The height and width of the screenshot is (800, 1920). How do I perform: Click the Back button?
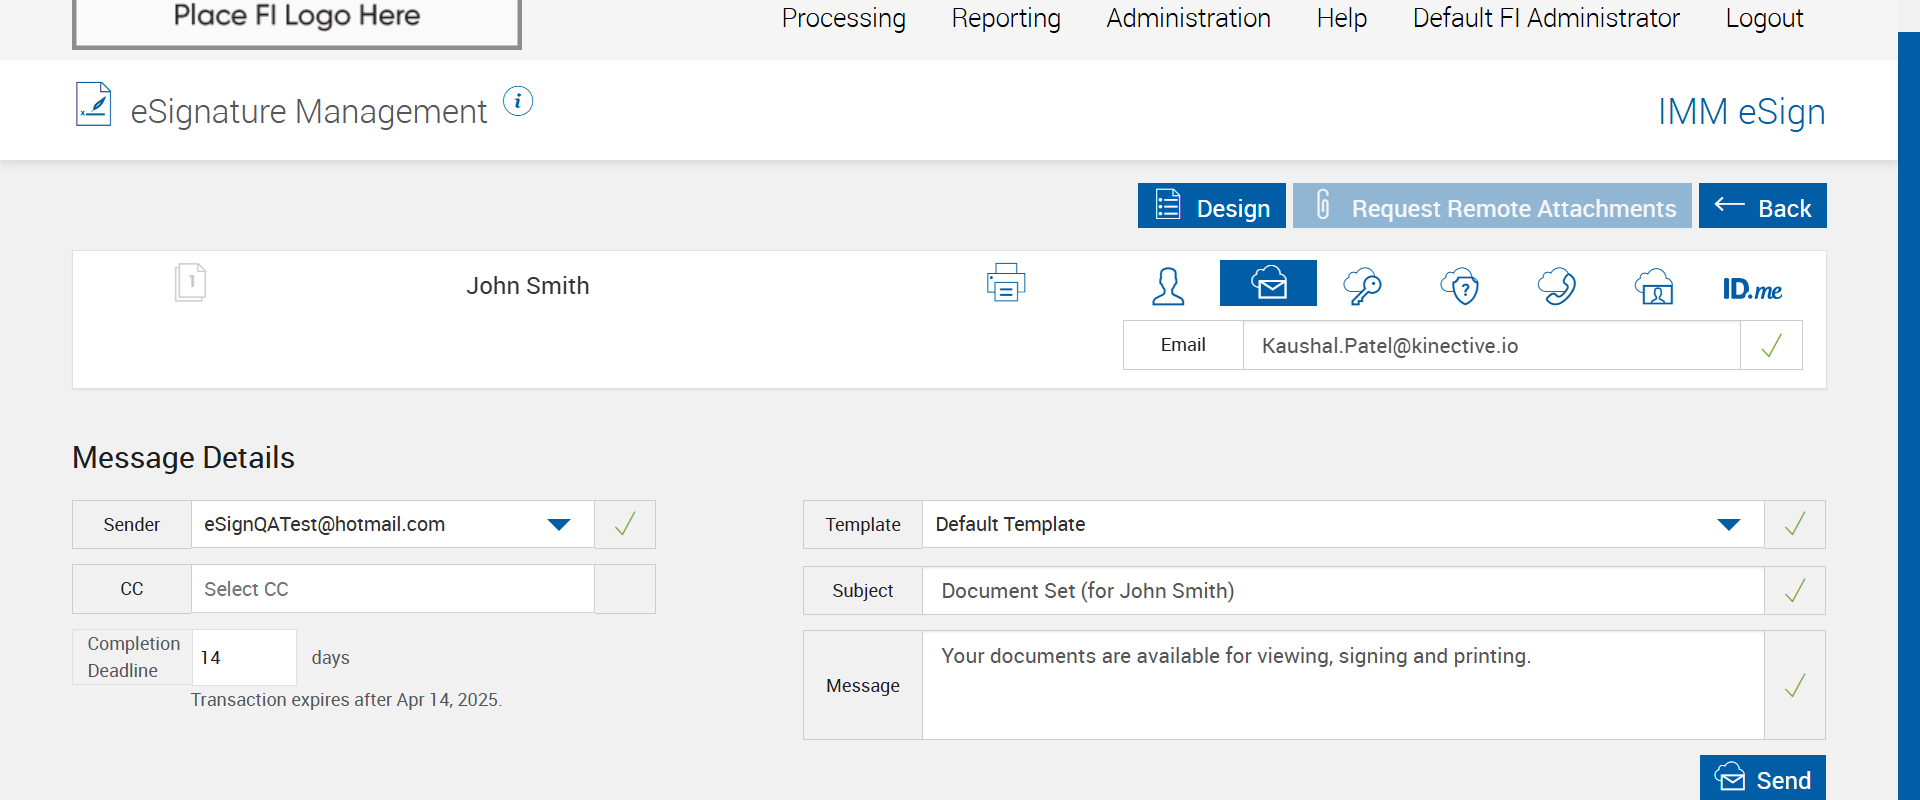(x=1762, y=207)
